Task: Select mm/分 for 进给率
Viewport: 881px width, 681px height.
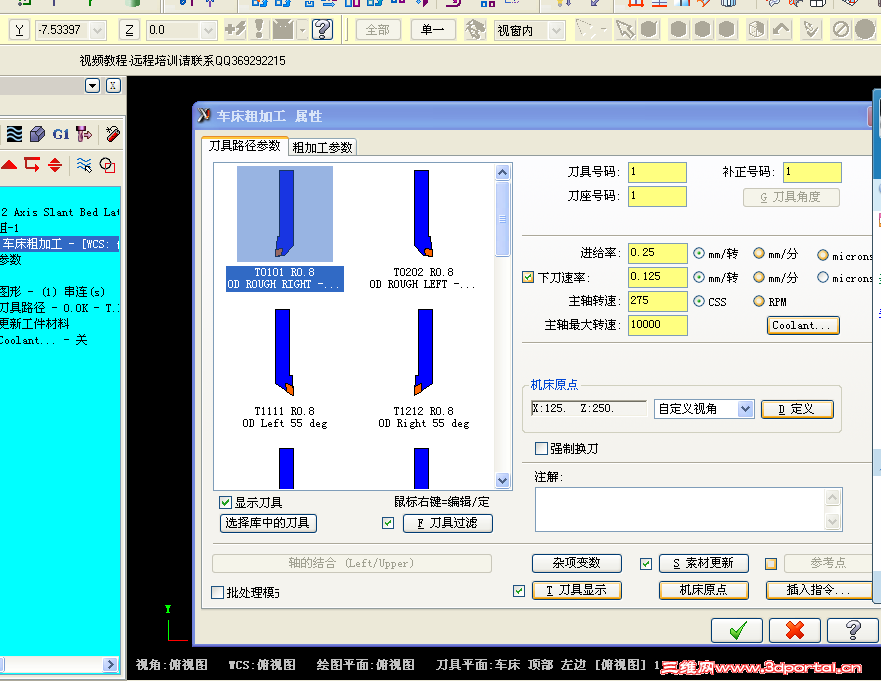Action: pos(759,253)
